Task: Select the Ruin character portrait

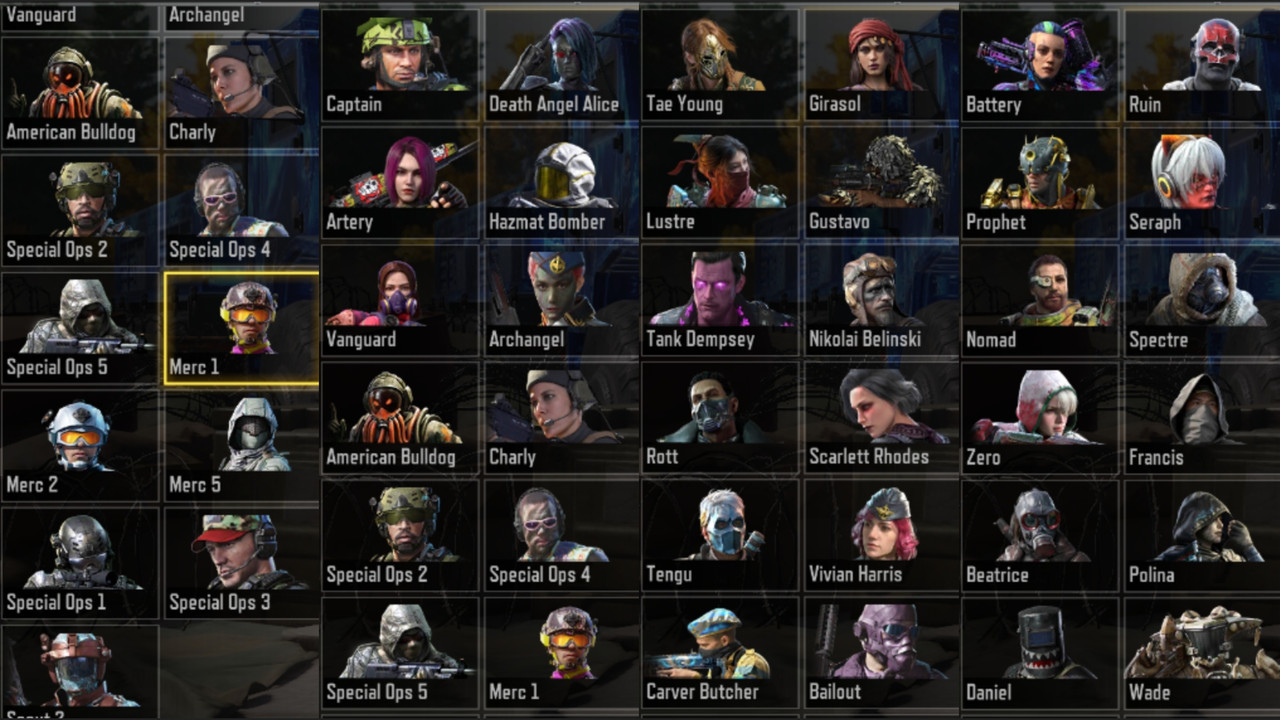Action: click(1202, 64)
